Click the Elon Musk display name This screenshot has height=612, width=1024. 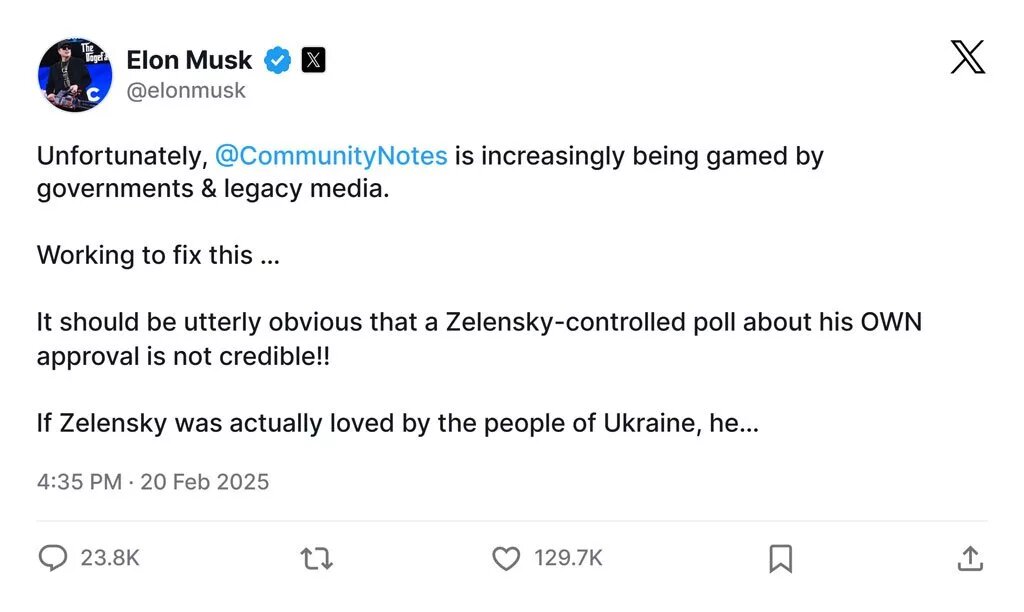tap(189, 60)
